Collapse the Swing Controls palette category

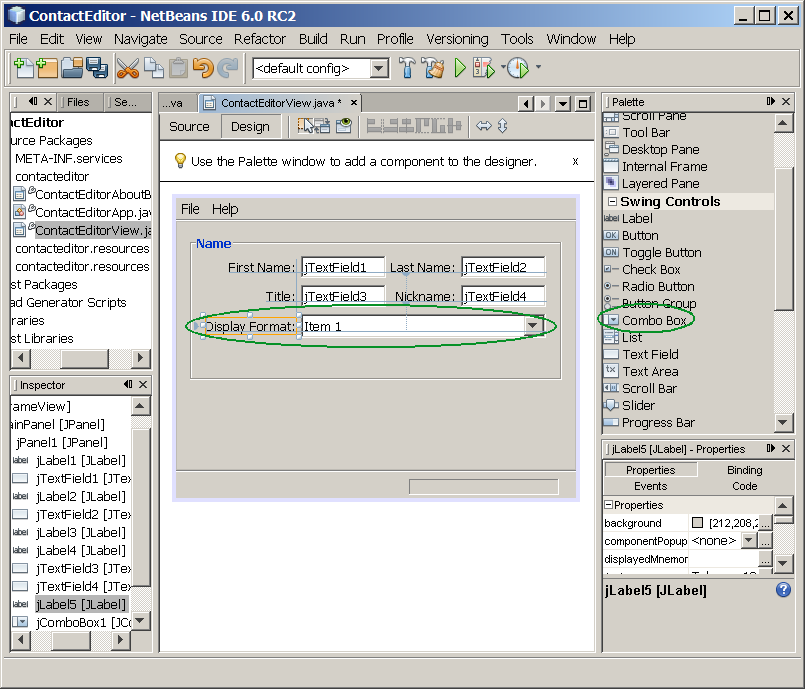tap(612, 201)
